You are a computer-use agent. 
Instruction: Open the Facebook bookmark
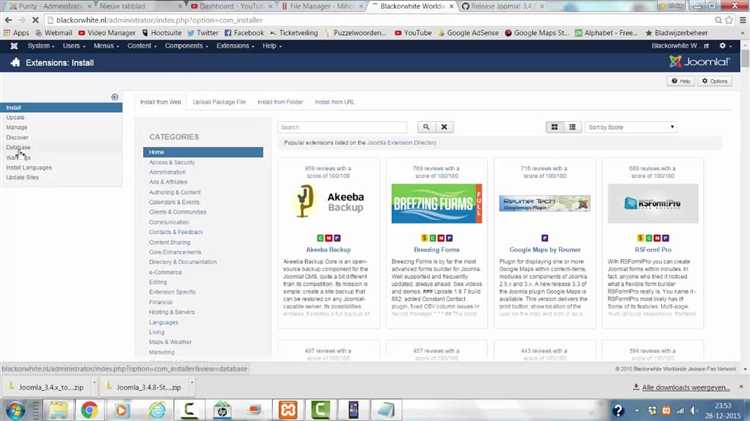[244, 33]
